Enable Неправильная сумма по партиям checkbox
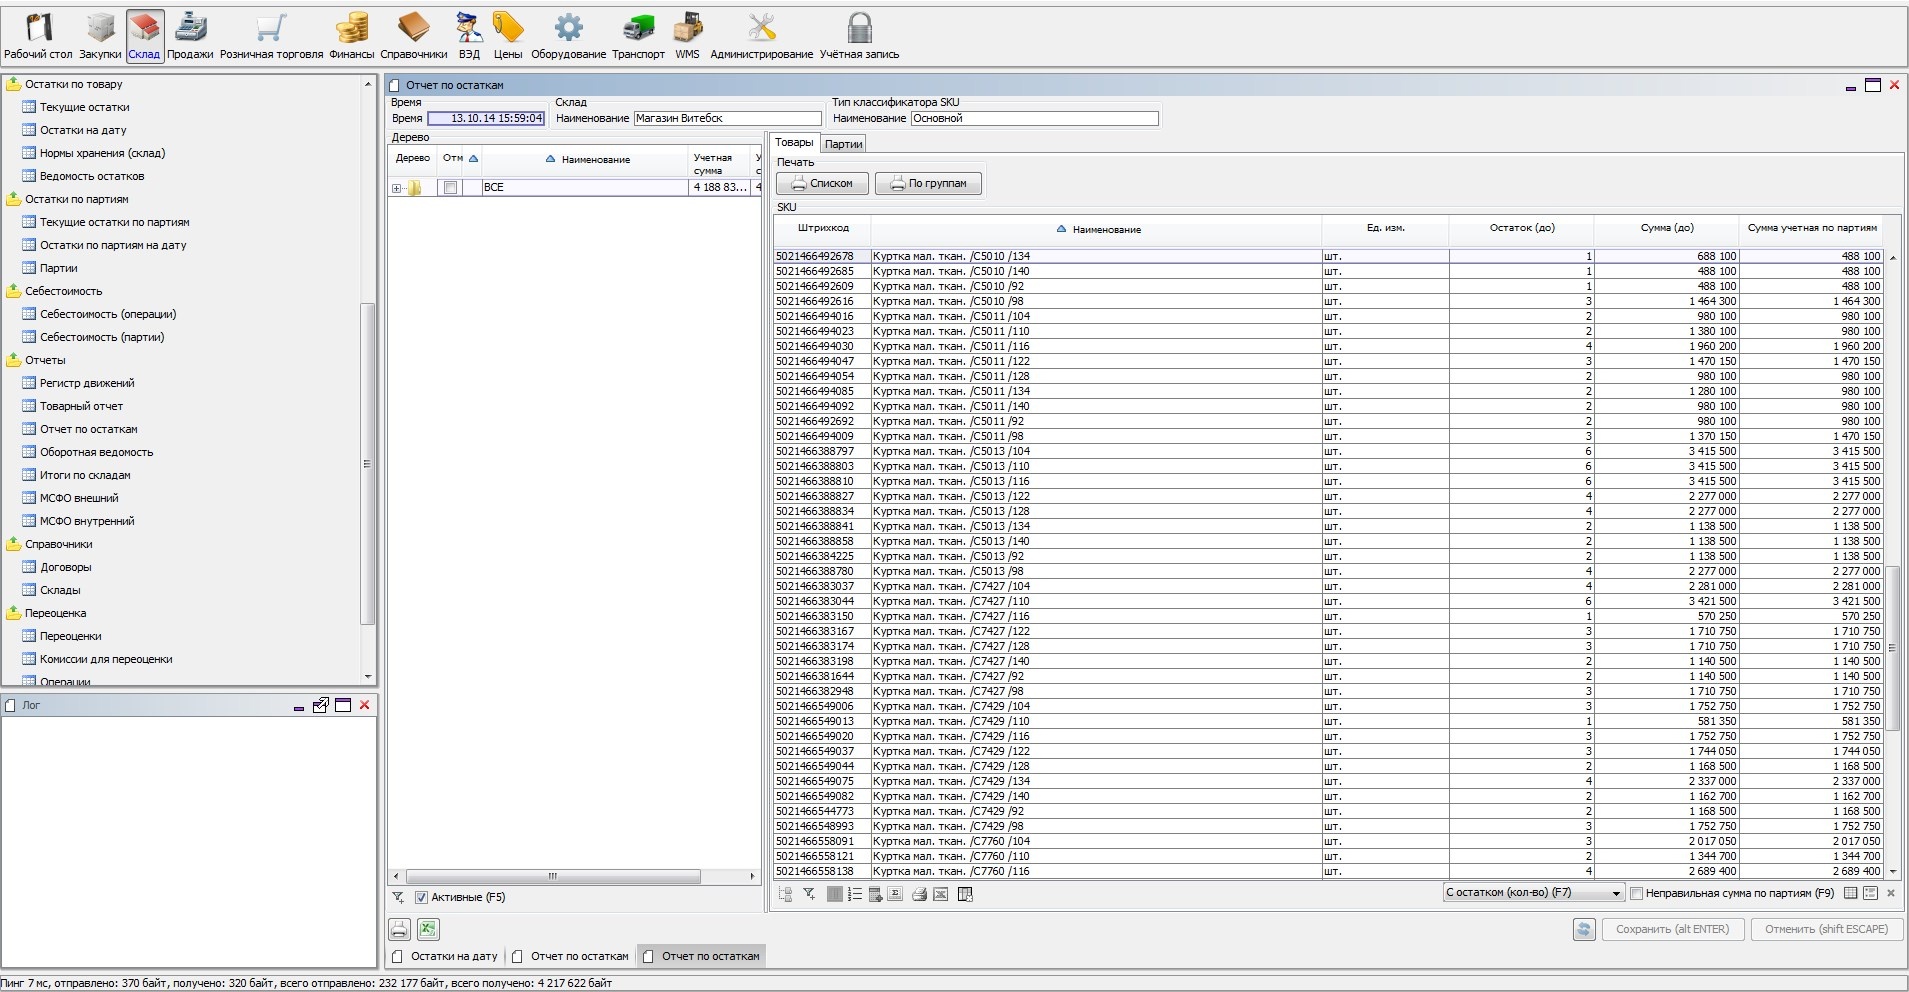Image resolution: width=1909 pixels, height=992 pixels. (1637, 893)
